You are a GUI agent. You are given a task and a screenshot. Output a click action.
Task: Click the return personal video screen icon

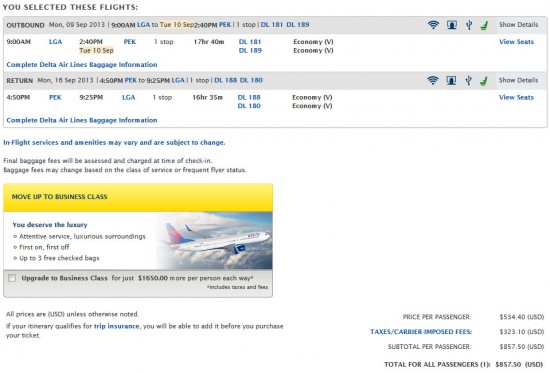click(451, 80)
